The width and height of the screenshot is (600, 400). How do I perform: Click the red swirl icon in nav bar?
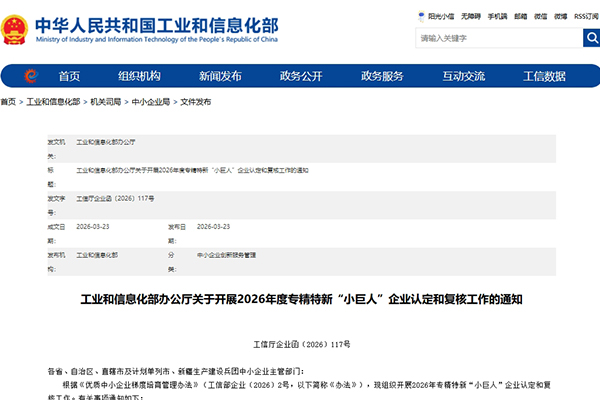[32, 76]
